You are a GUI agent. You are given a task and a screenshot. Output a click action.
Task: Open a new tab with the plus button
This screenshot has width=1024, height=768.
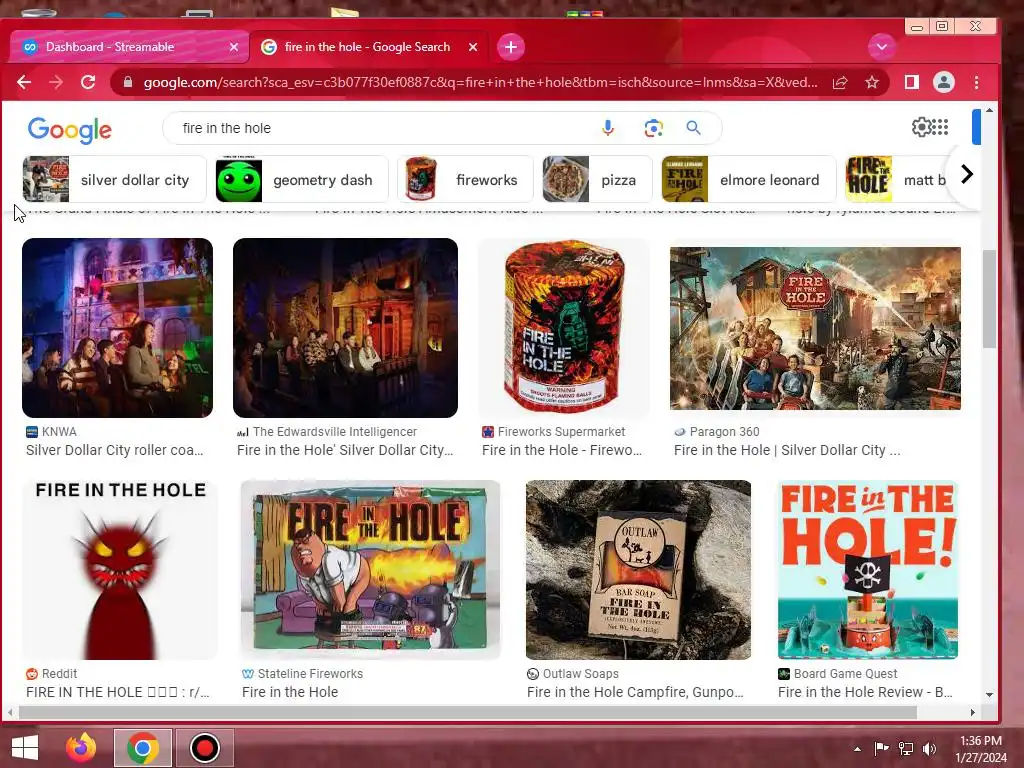coord(511,47)
